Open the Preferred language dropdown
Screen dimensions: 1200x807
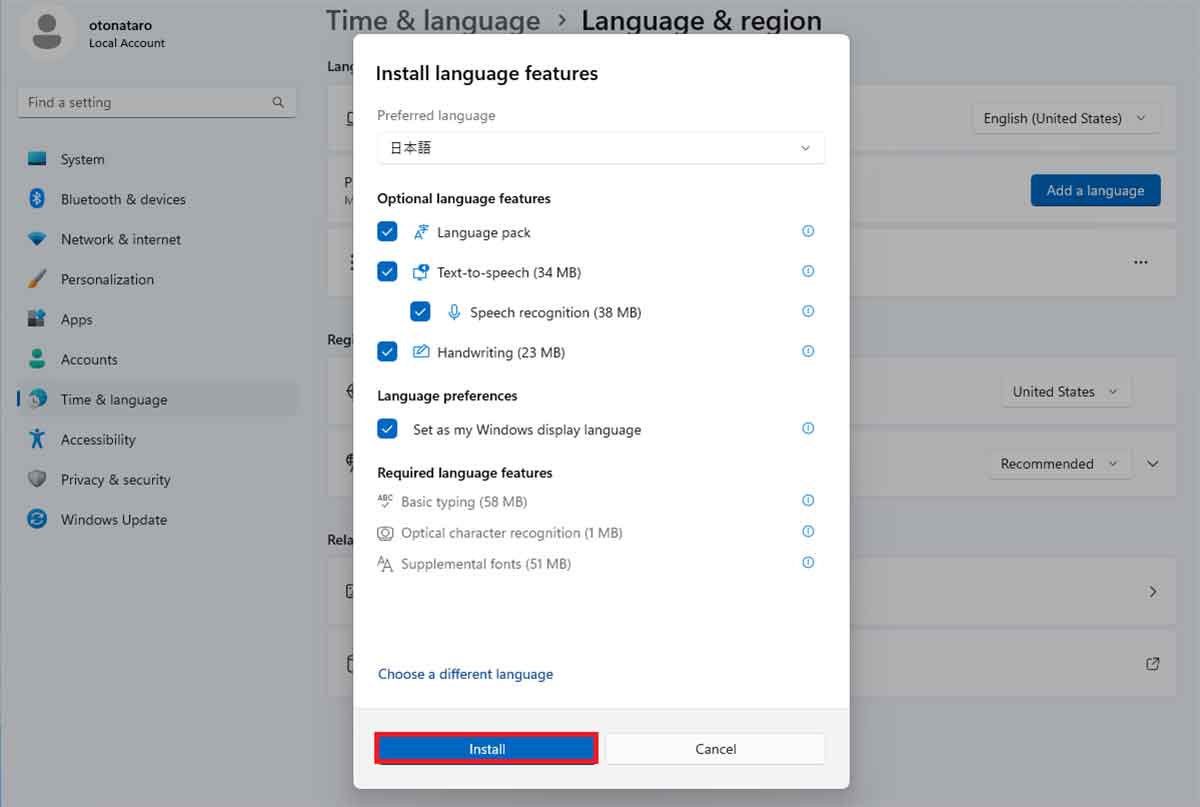pyautogui.click(x=601, y=148)
